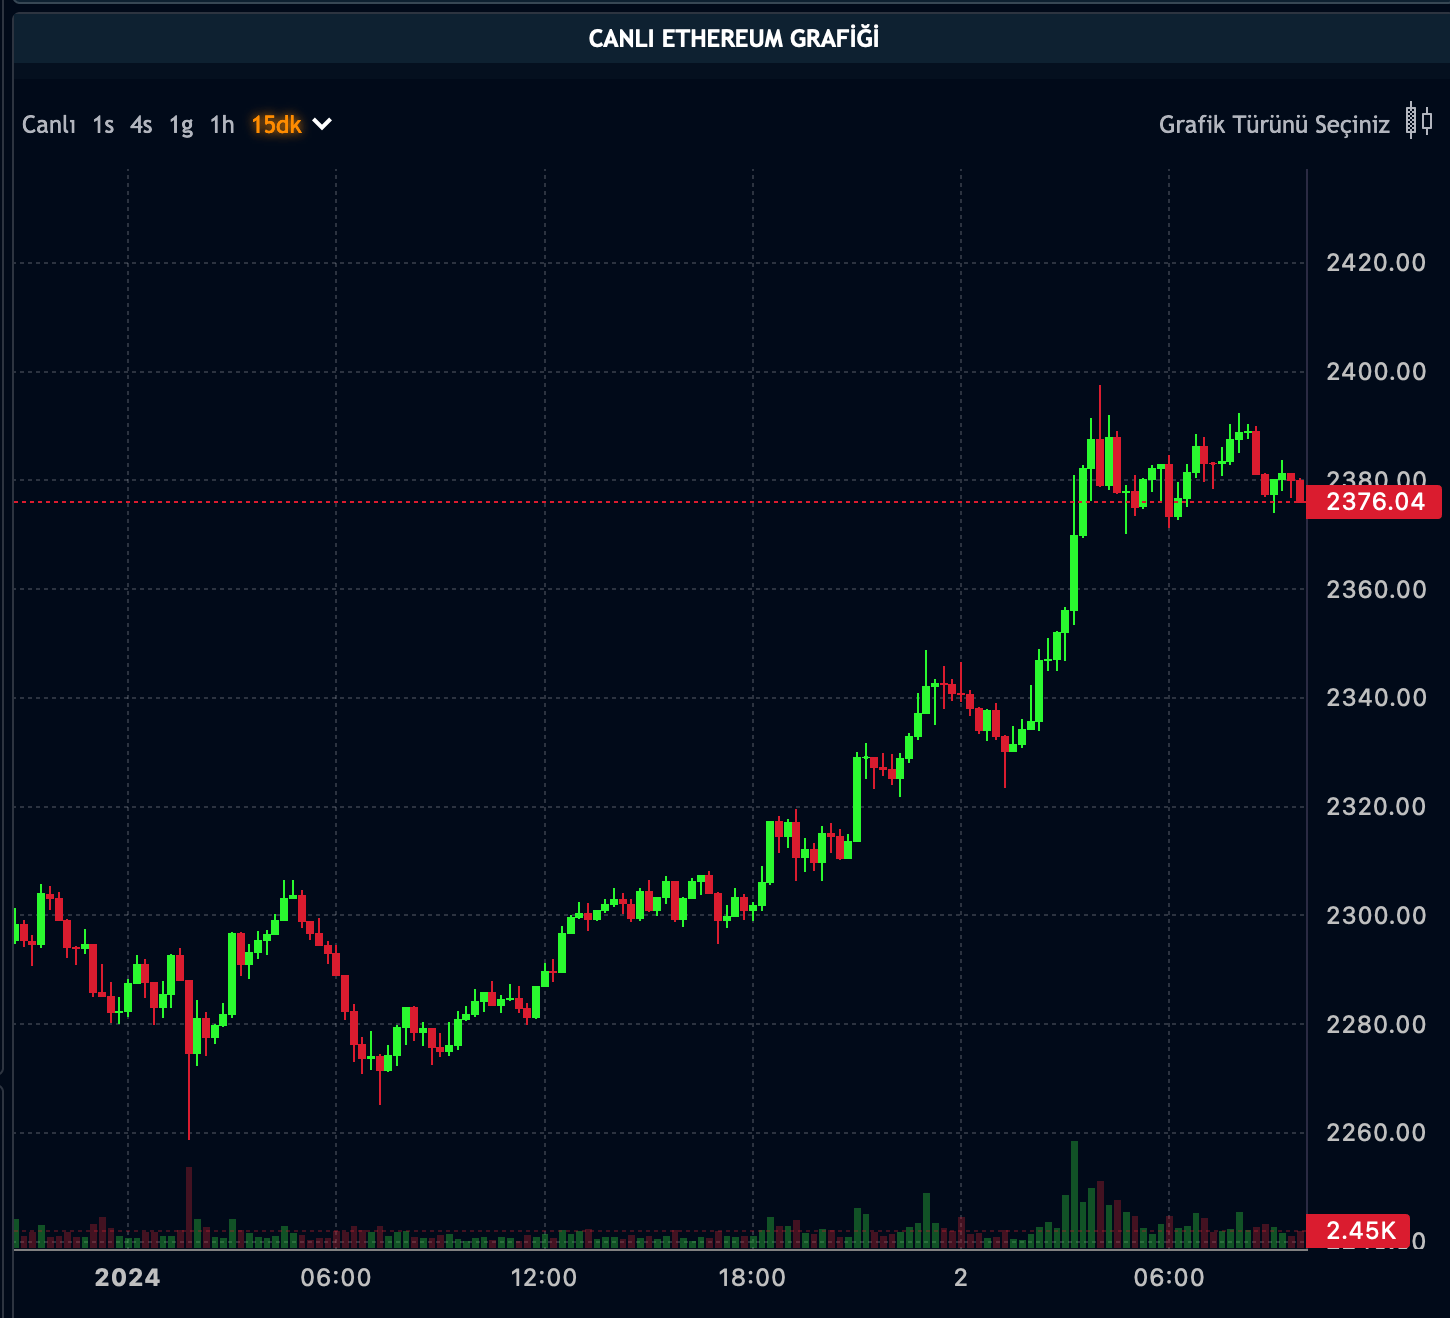The width and height of the screenshot is (1450, 1318).
Task: Select the 15dk timeframe
Action: (x=276, y=125)
